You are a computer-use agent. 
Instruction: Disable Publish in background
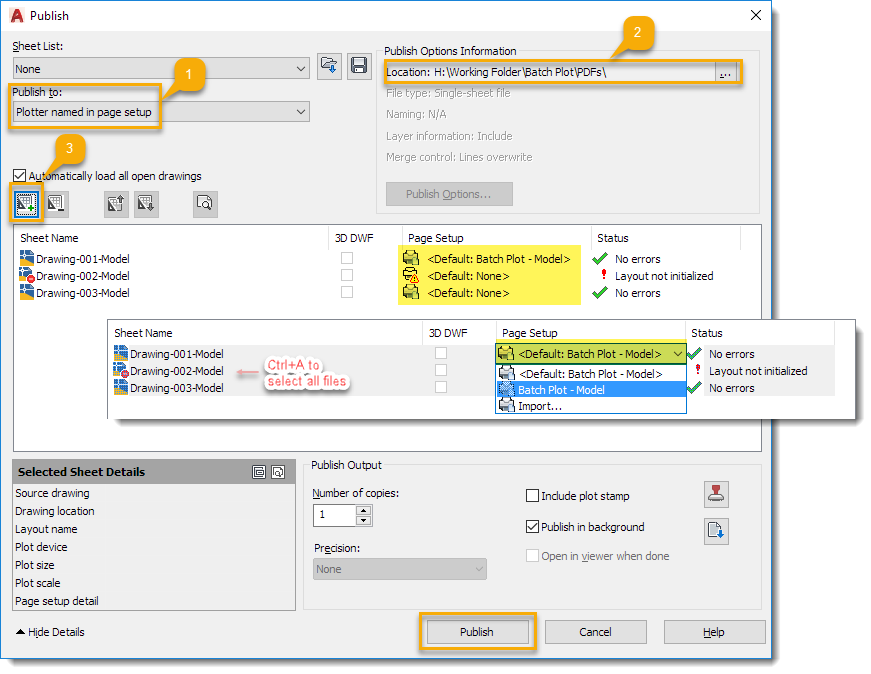[x=531, y=527]
